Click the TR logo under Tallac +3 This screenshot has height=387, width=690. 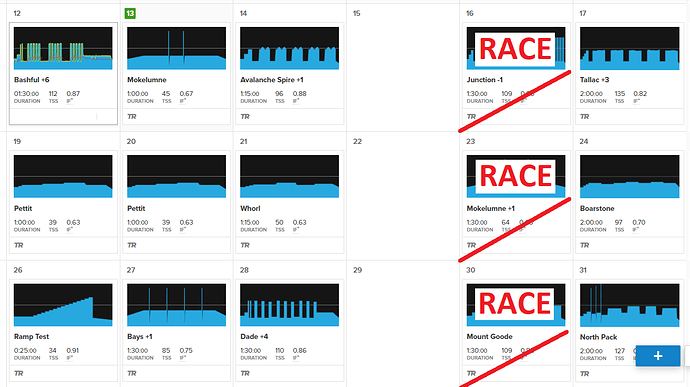[584, 117]
